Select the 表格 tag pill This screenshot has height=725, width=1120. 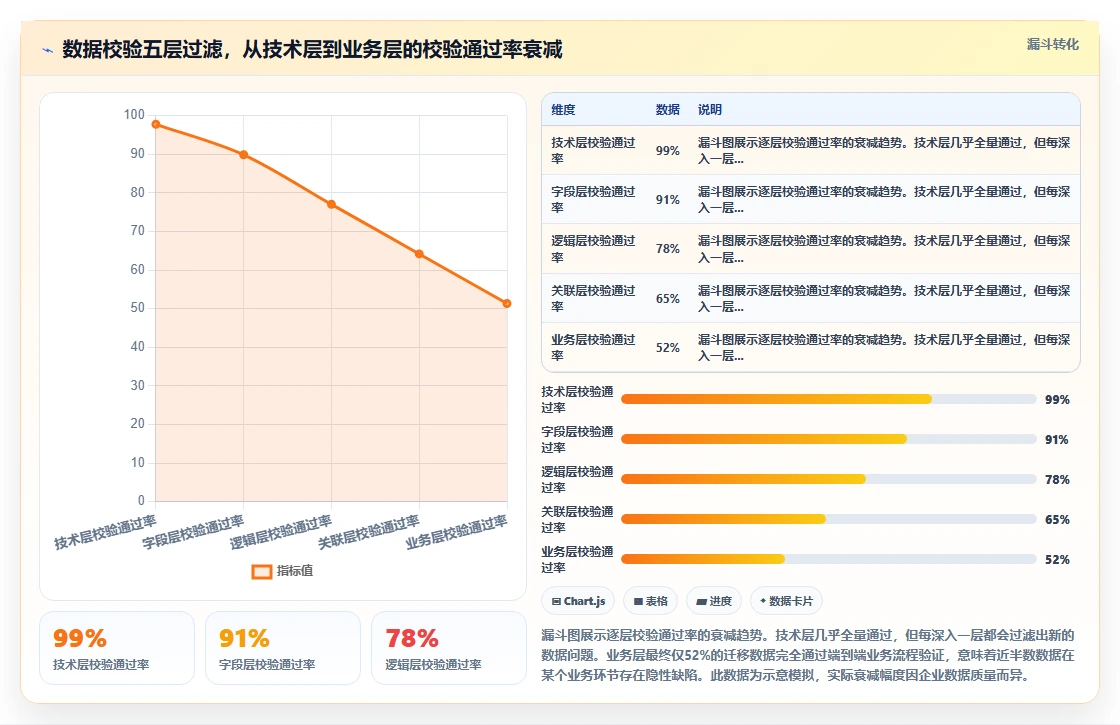tap(650, 601)
